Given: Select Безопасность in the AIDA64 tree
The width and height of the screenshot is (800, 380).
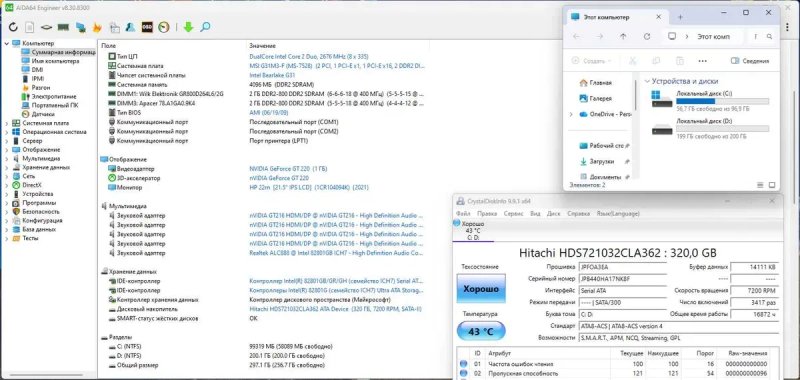Looking at the screenshot, I should click(41, 212).
